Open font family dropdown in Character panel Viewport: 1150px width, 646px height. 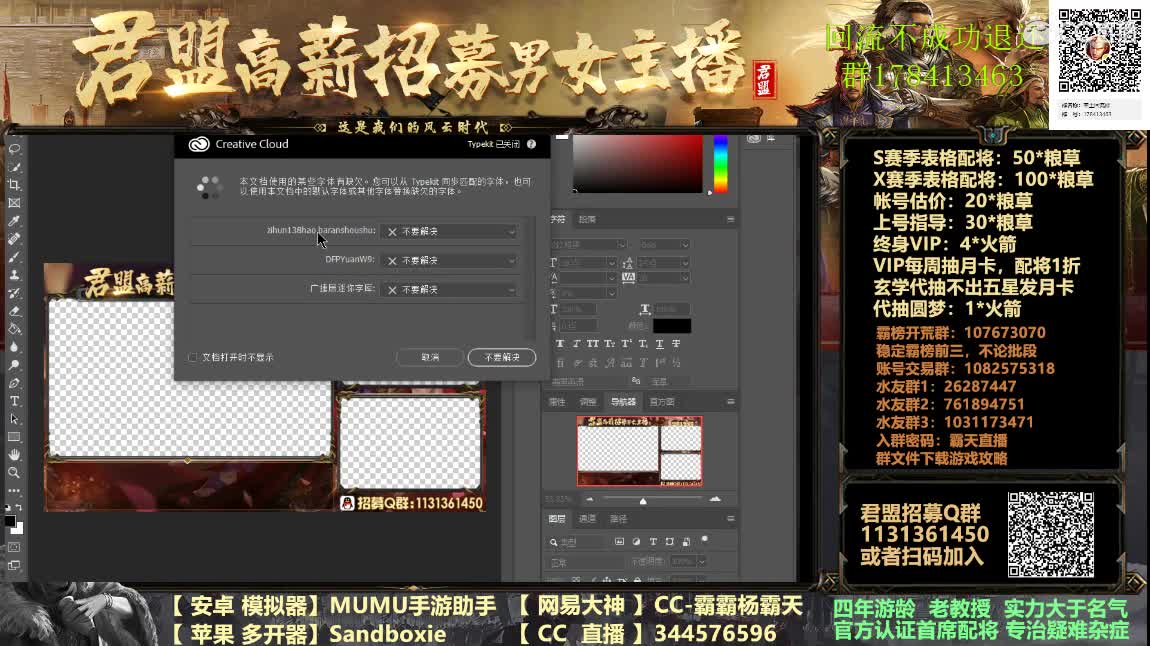coord(621,244)
